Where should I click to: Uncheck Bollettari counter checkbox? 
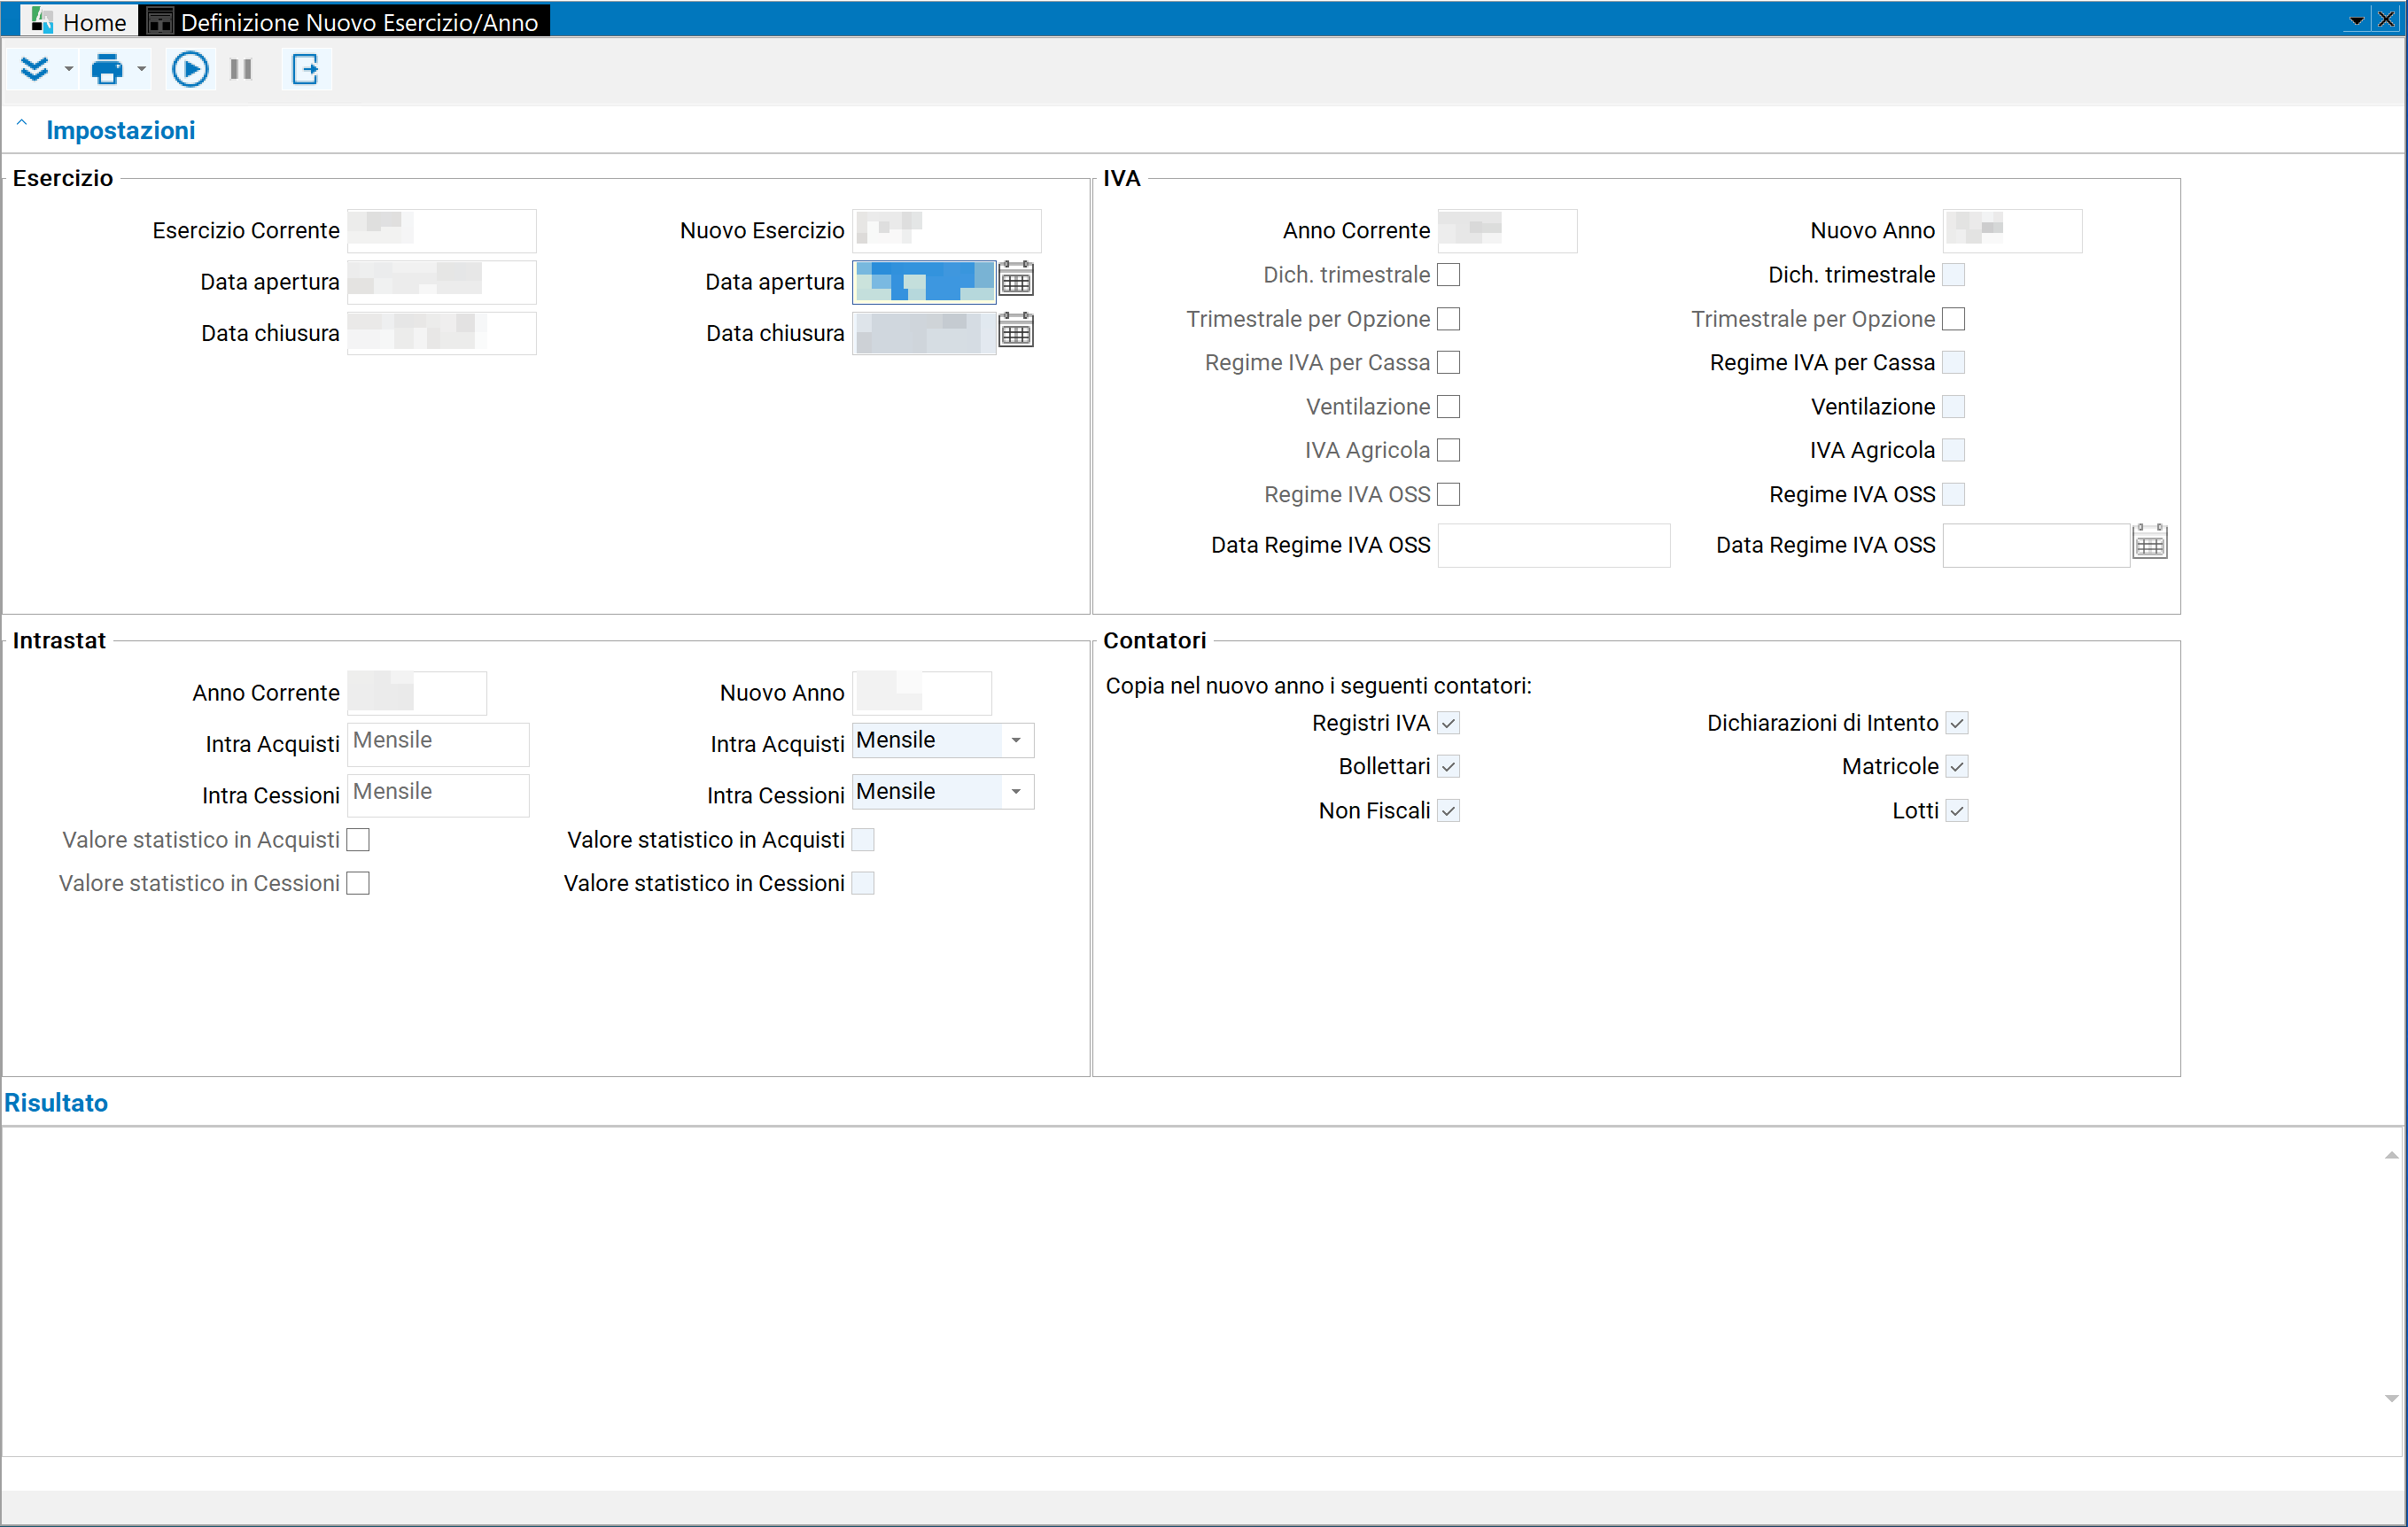pos(1449,766)
